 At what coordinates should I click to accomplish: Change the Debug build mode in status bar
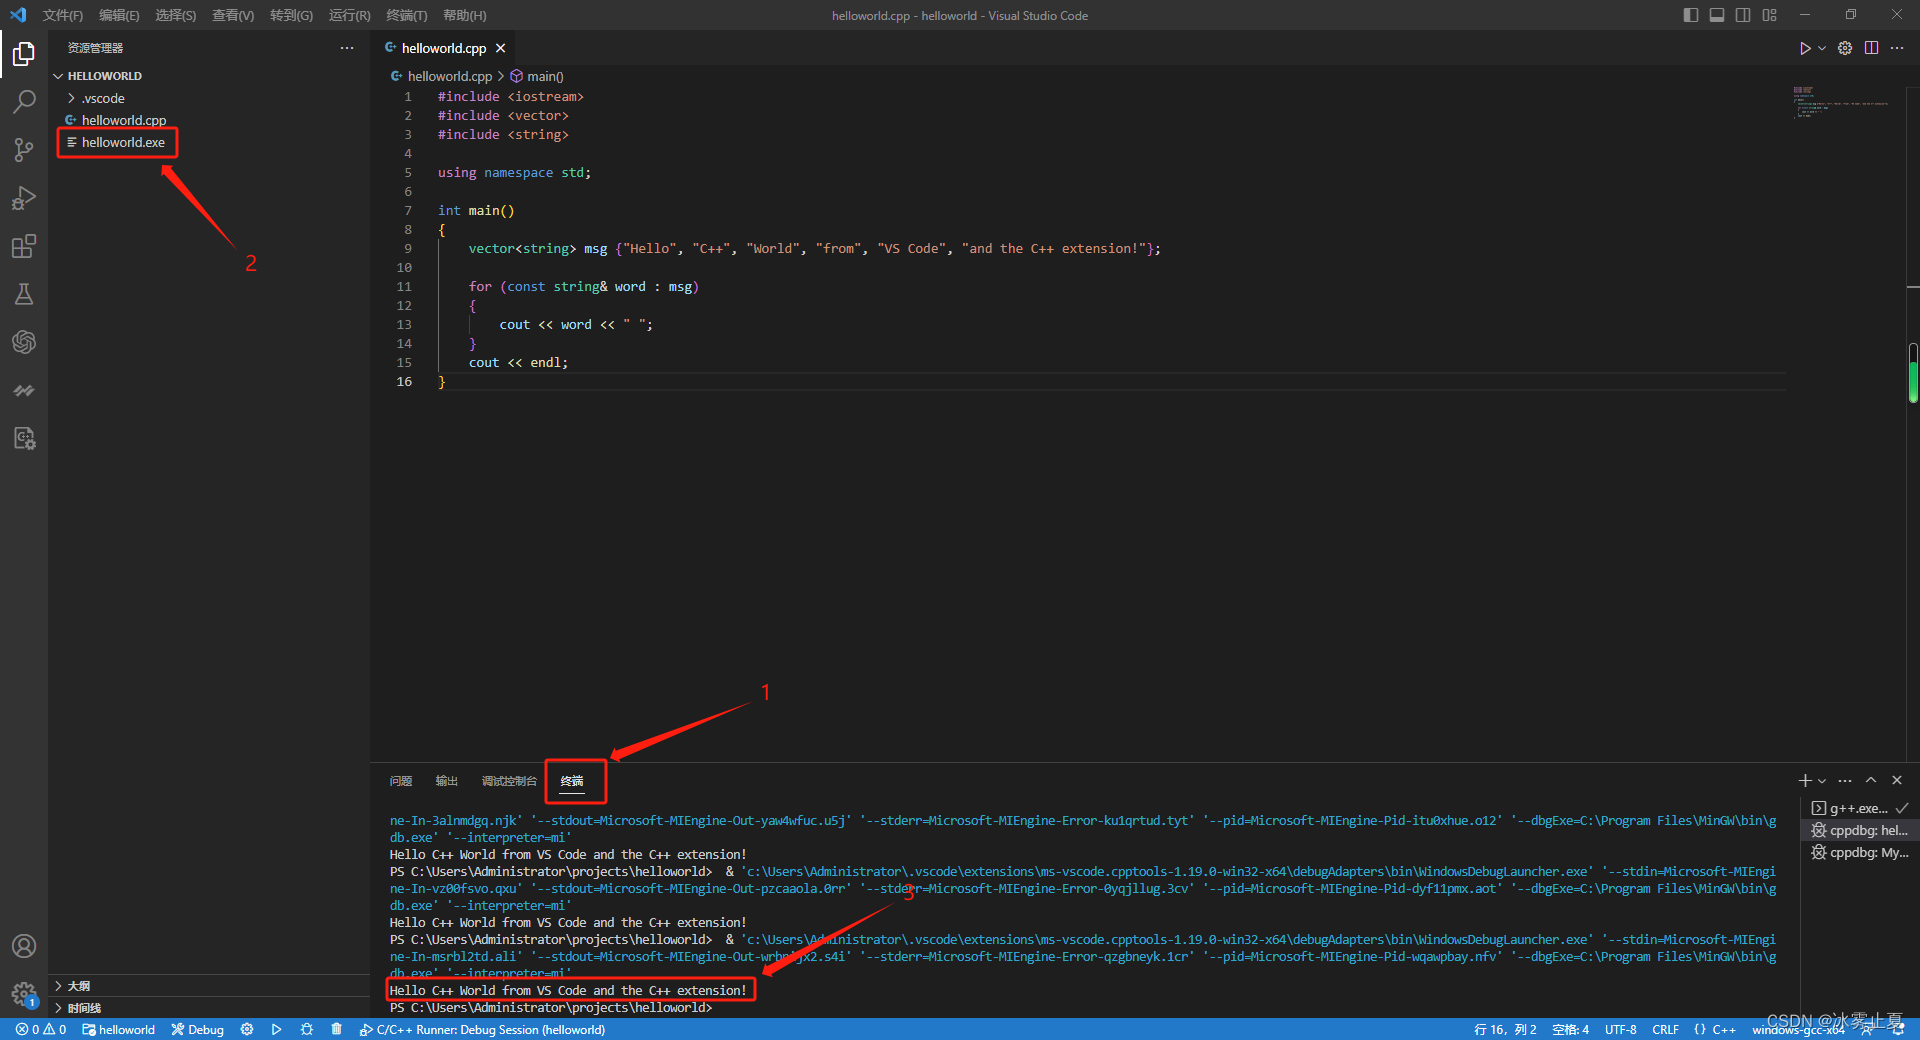197,1029
